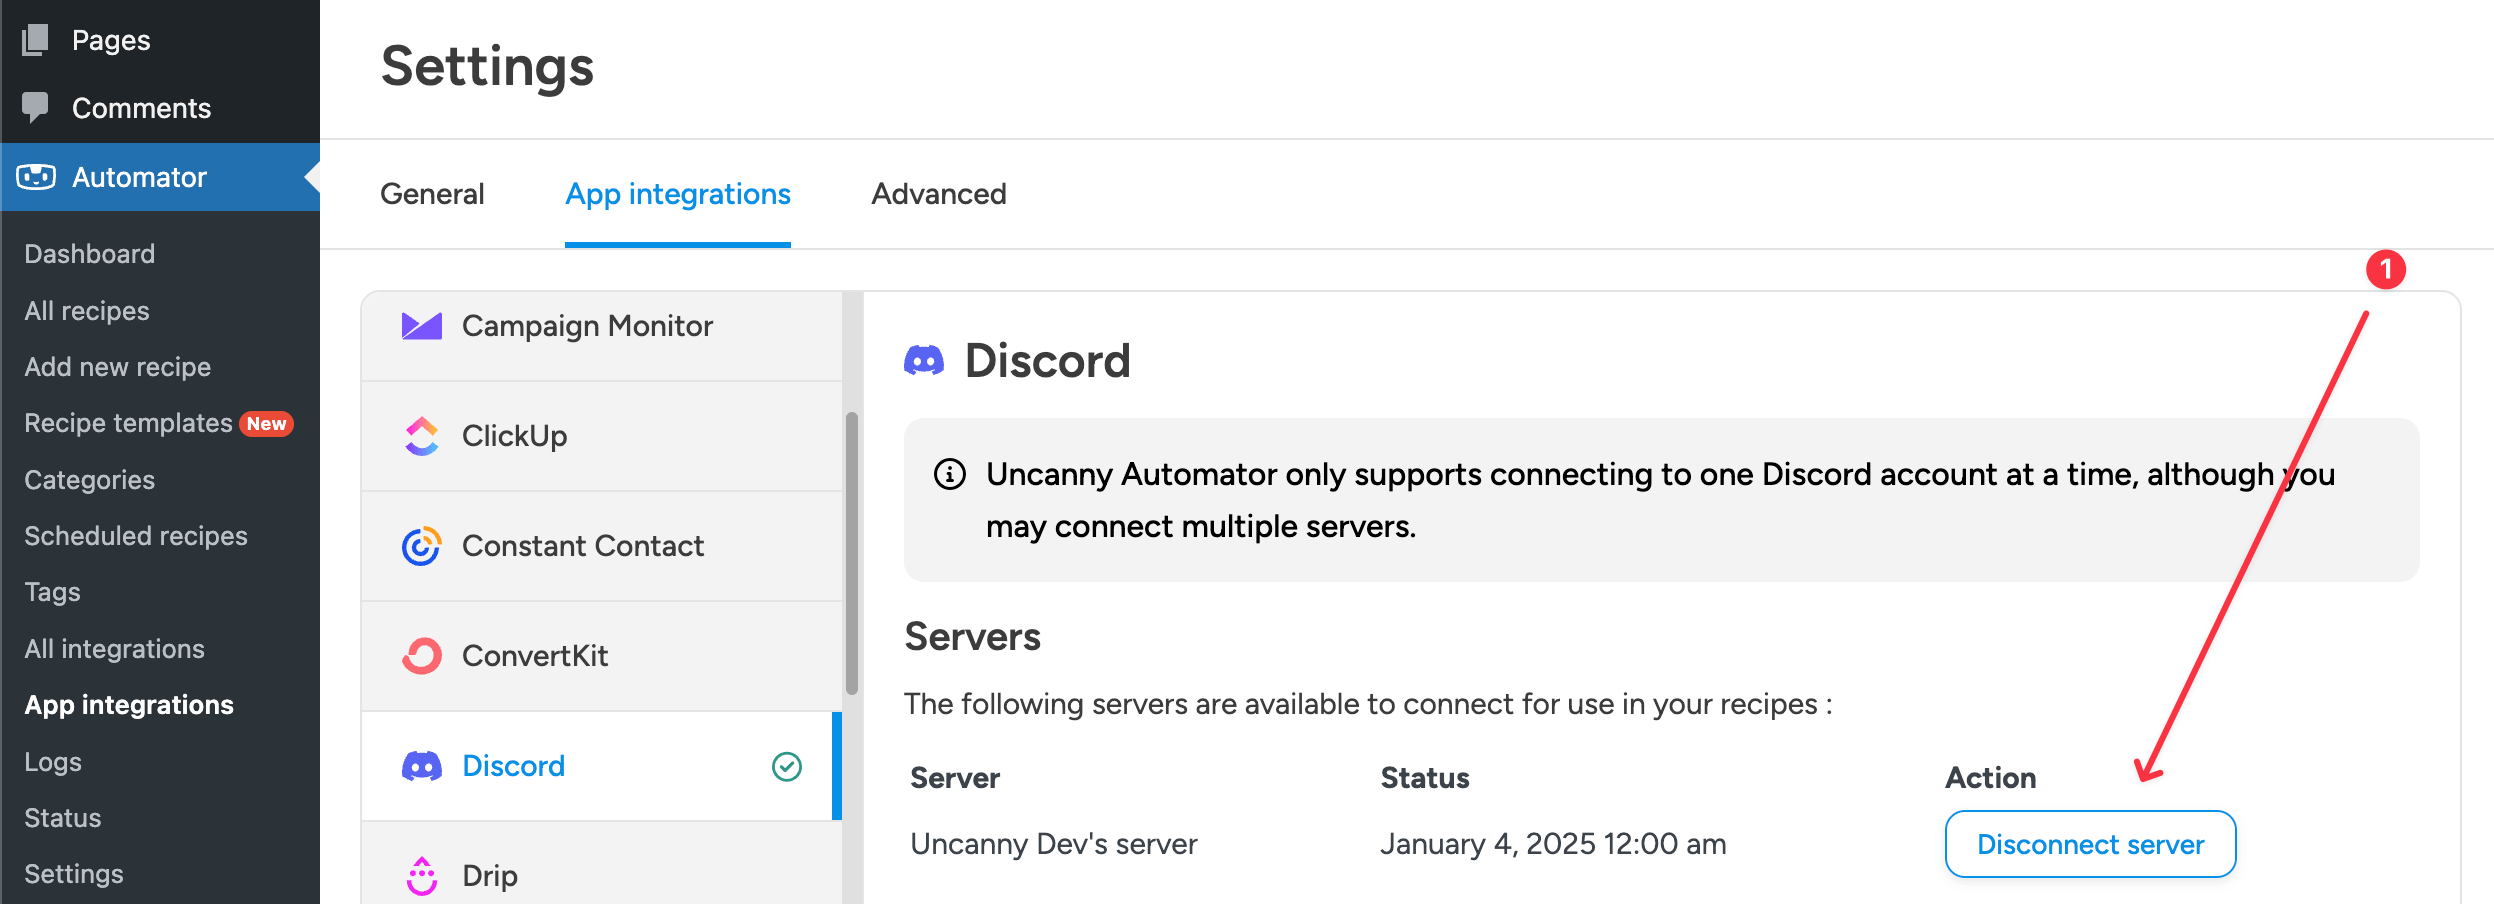This screenshot has width=2494, height=904.
Task: Click the Comments speech bubble icon
Action: pyautogui.click(x=35, y=107)
